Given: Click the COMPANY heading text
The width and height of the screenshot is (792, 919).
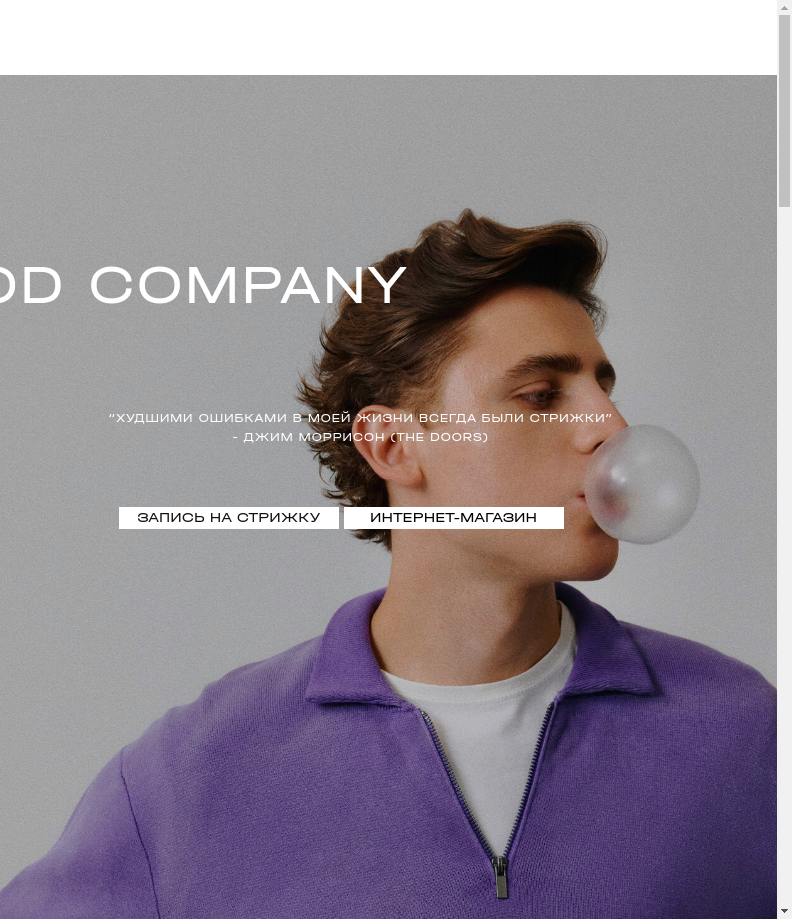Looking at the screenshot, I should coord(248,285).
